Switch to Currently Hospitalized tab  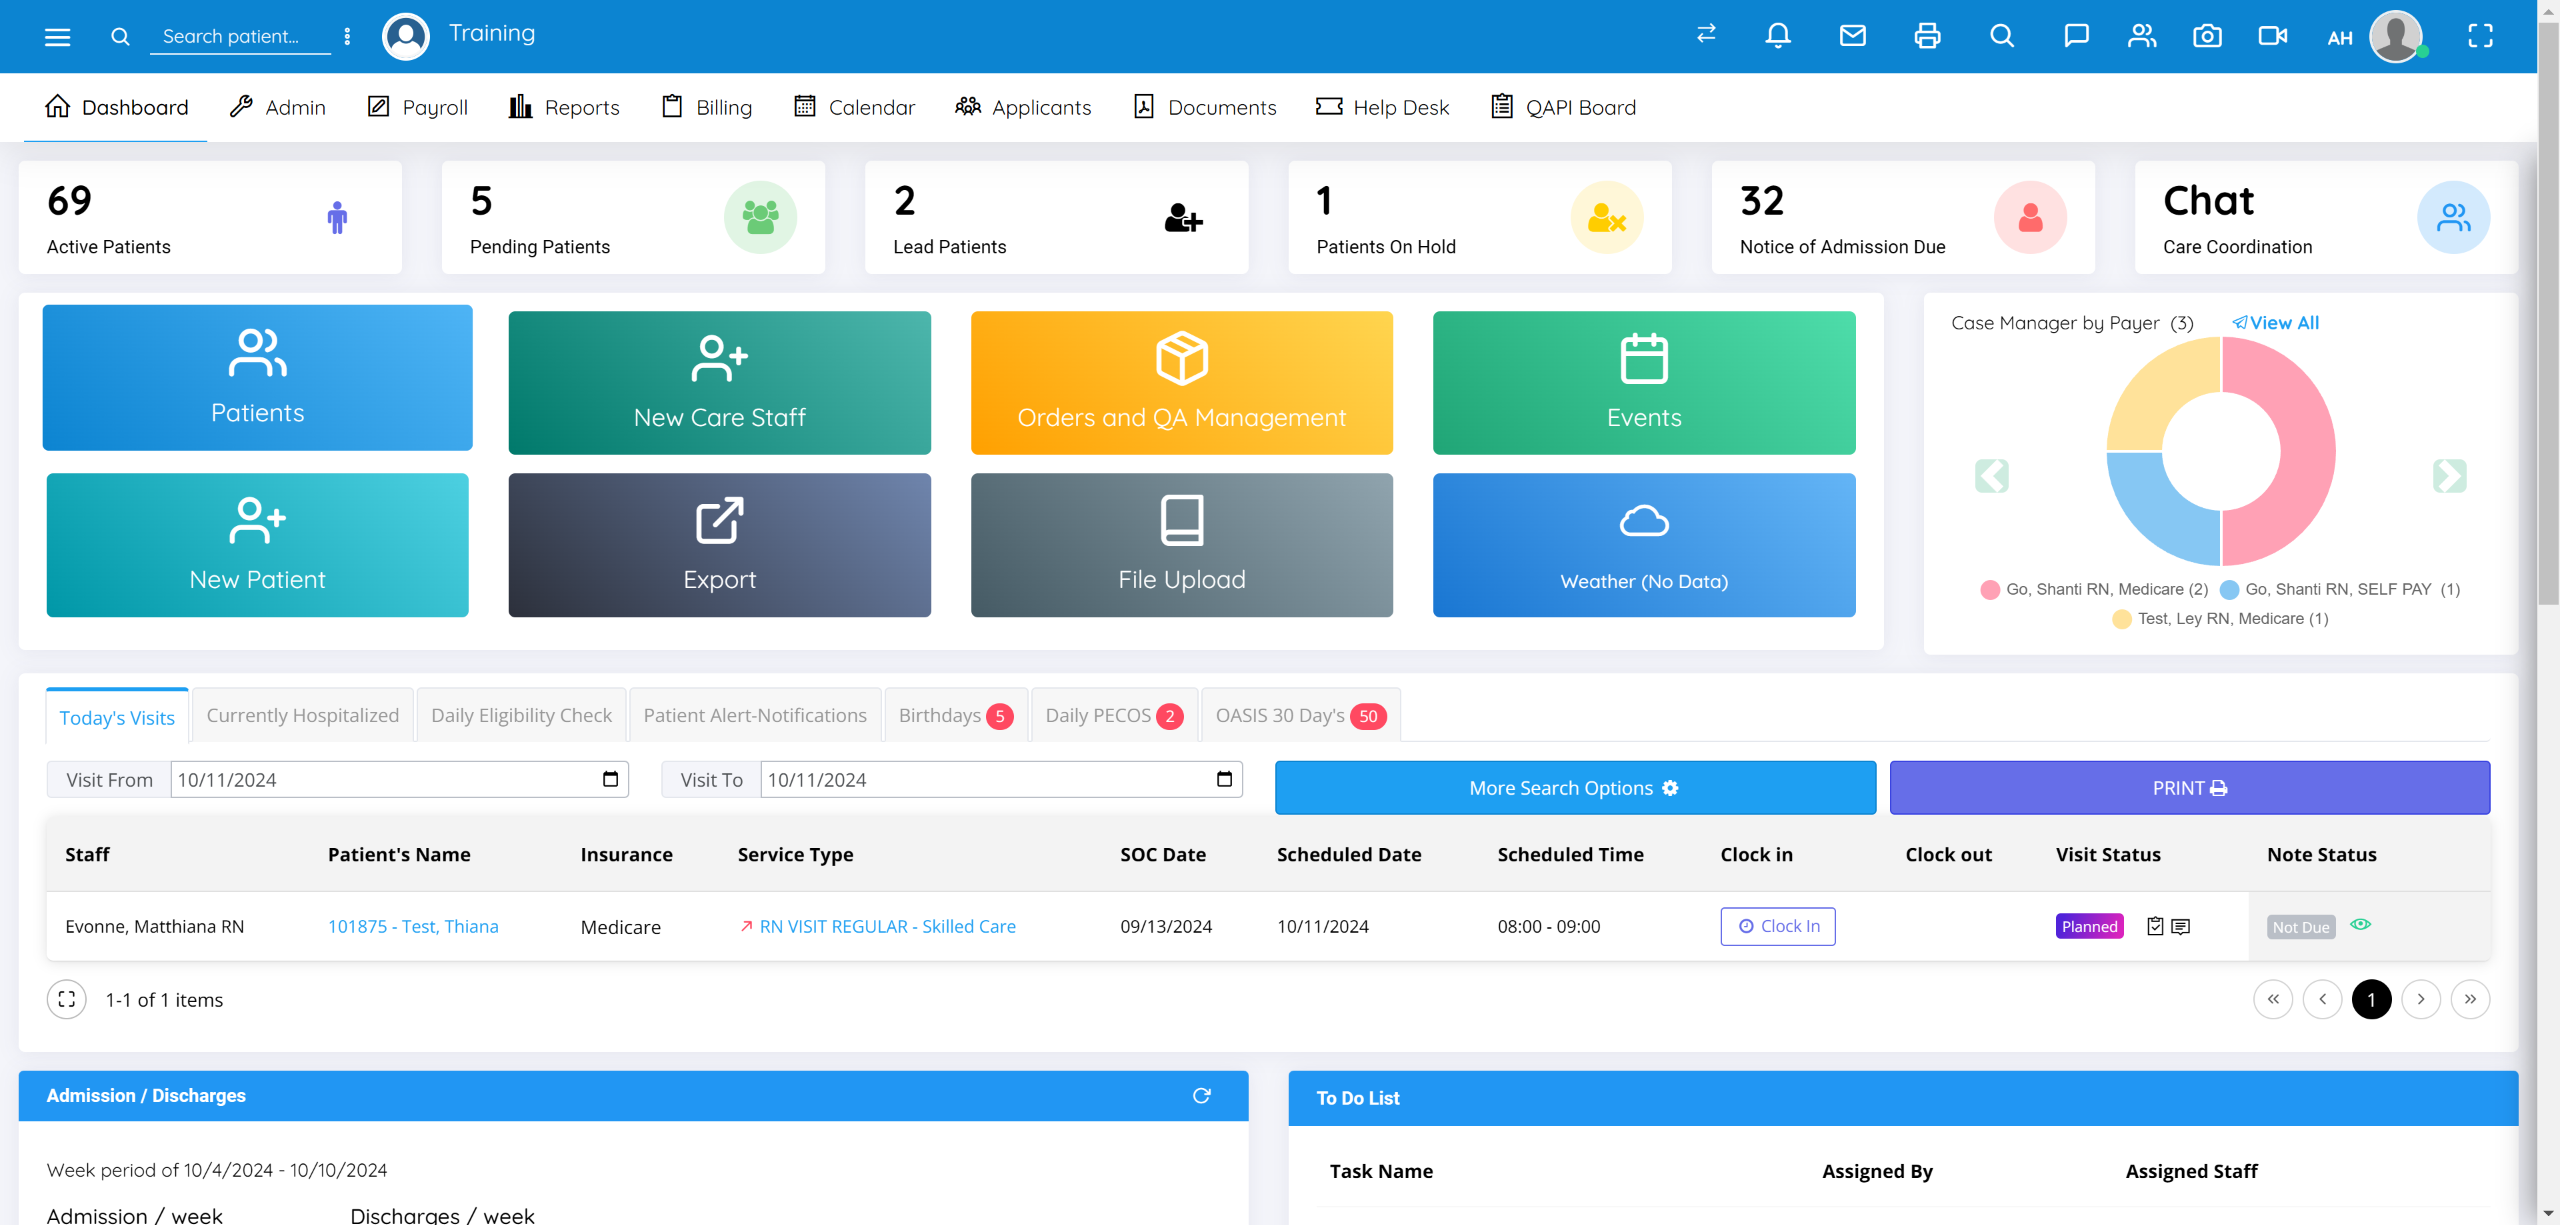tap(302, 716)
